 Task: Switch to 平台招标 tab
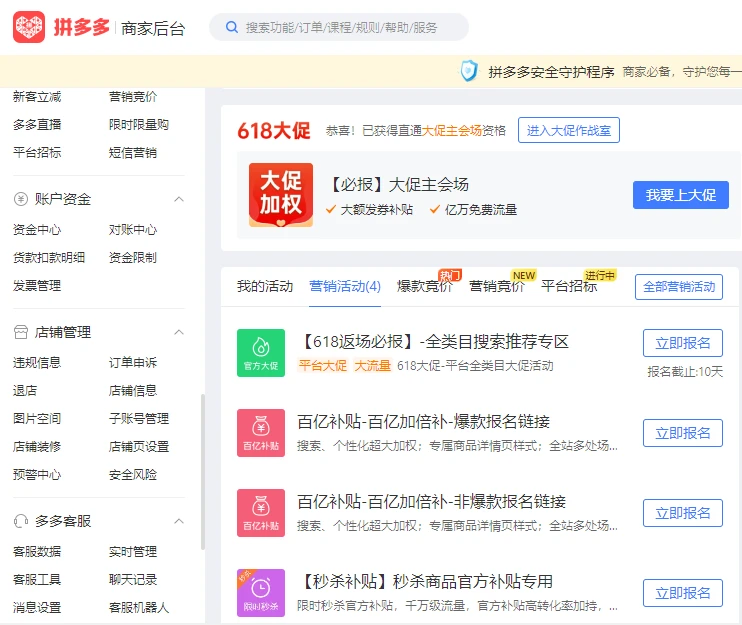point(569,287)
